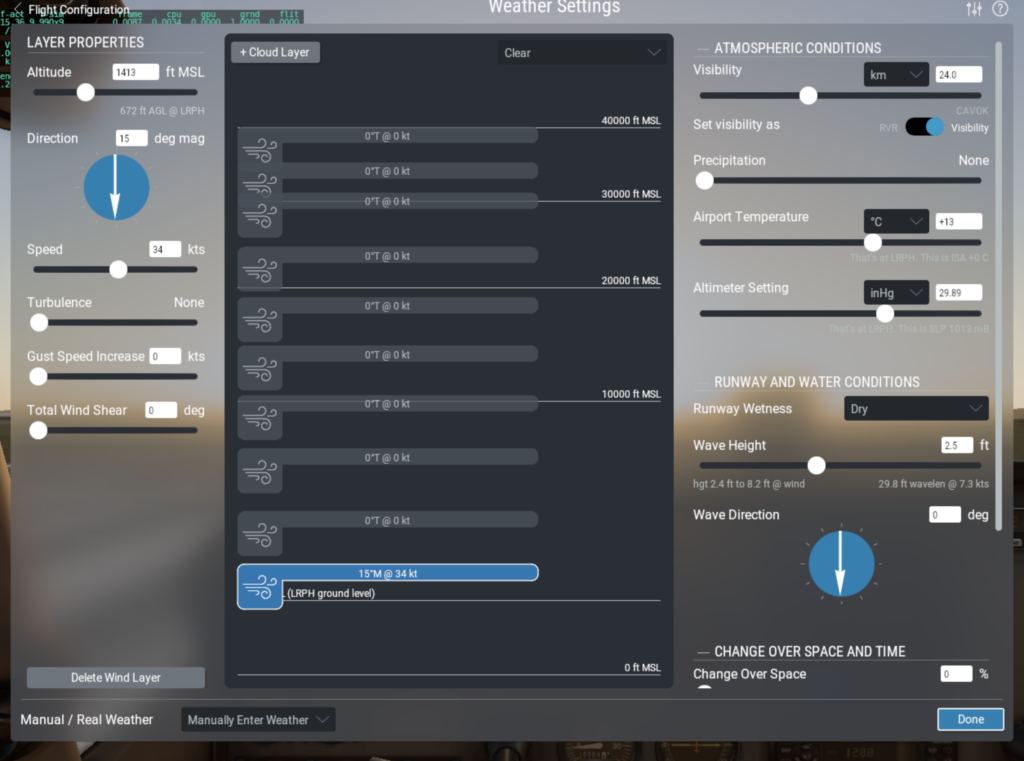Confirm weather settings with Done
The image size is (1024, 761).
click(x=969, y=719)
